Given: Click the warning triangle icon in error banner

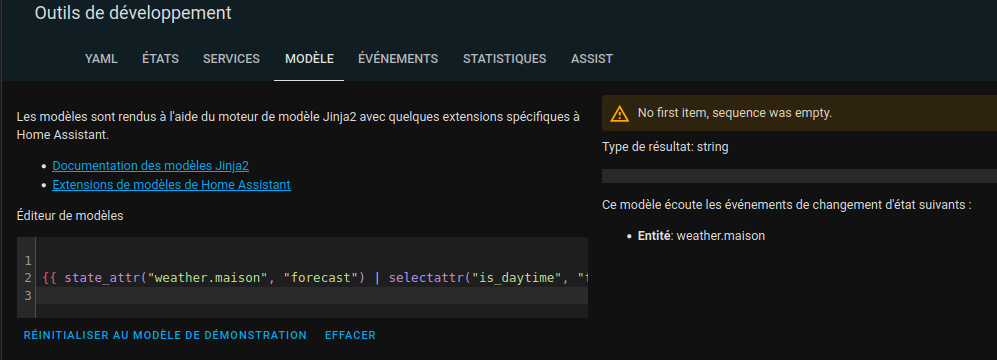Looking at the screenshot, I should coord(619,114).
